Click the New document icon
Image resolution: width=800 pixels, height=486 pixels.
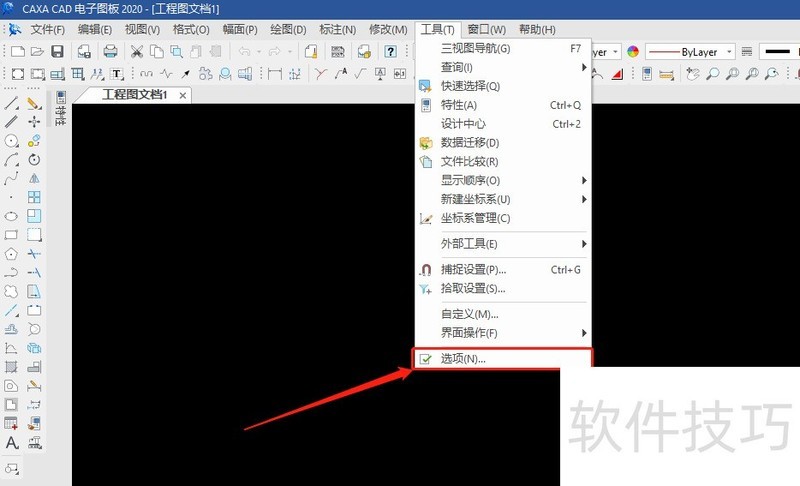coord(18,52)
